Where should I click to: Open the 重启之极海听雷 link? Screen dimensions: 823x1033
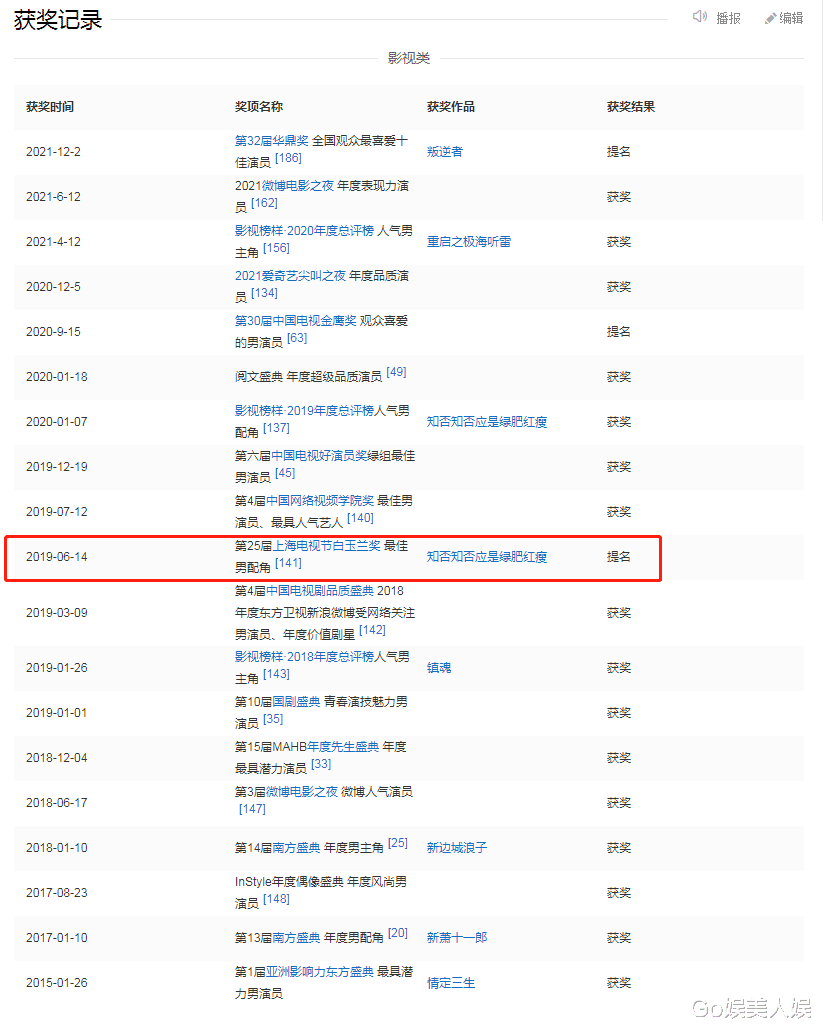click(x=468, y=242)
